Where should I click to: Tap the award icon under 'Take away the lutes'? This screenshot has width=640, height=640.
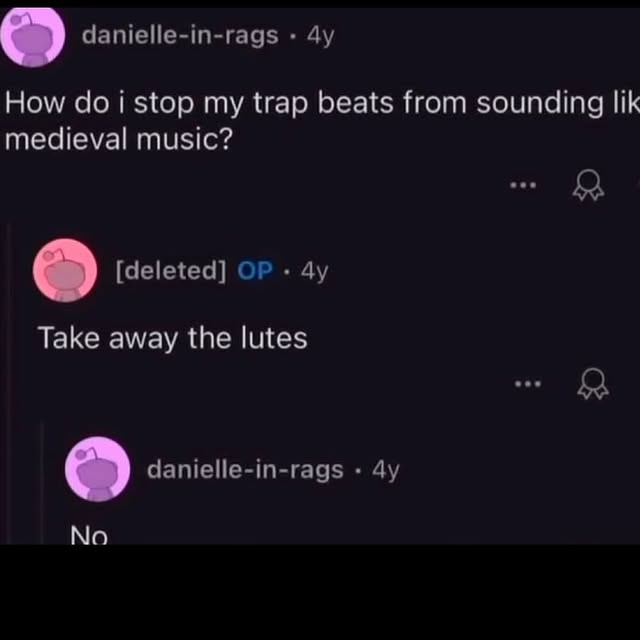(x=593, y=384)
